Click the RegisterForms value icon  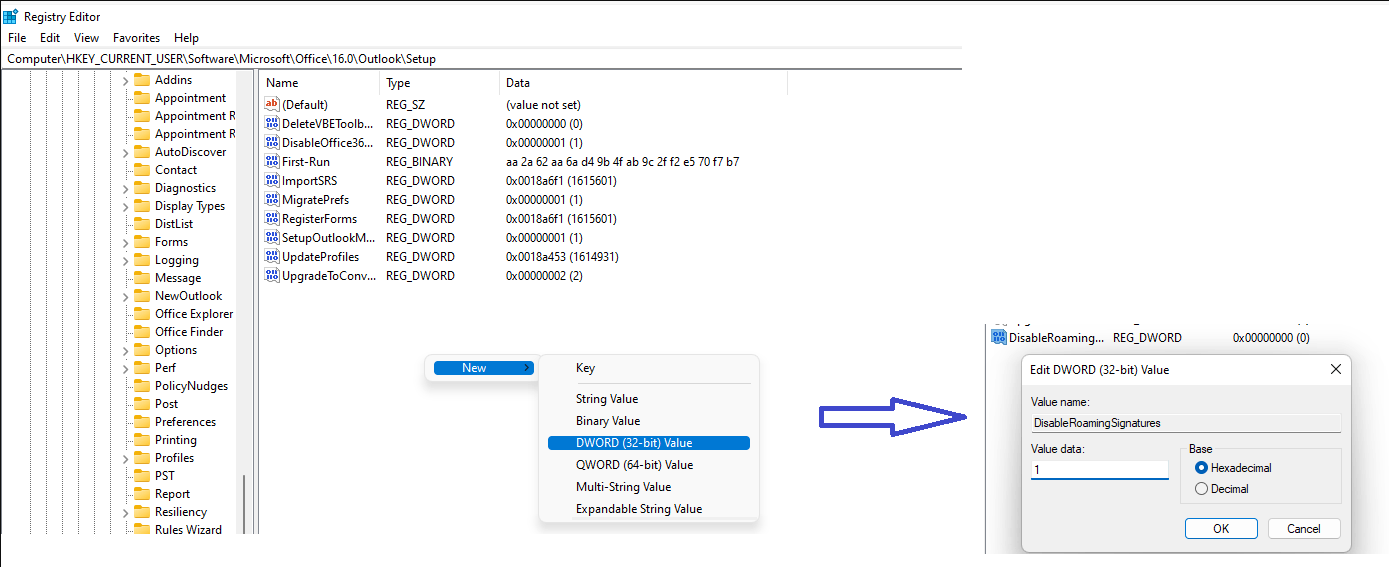[x=272, y=218]
